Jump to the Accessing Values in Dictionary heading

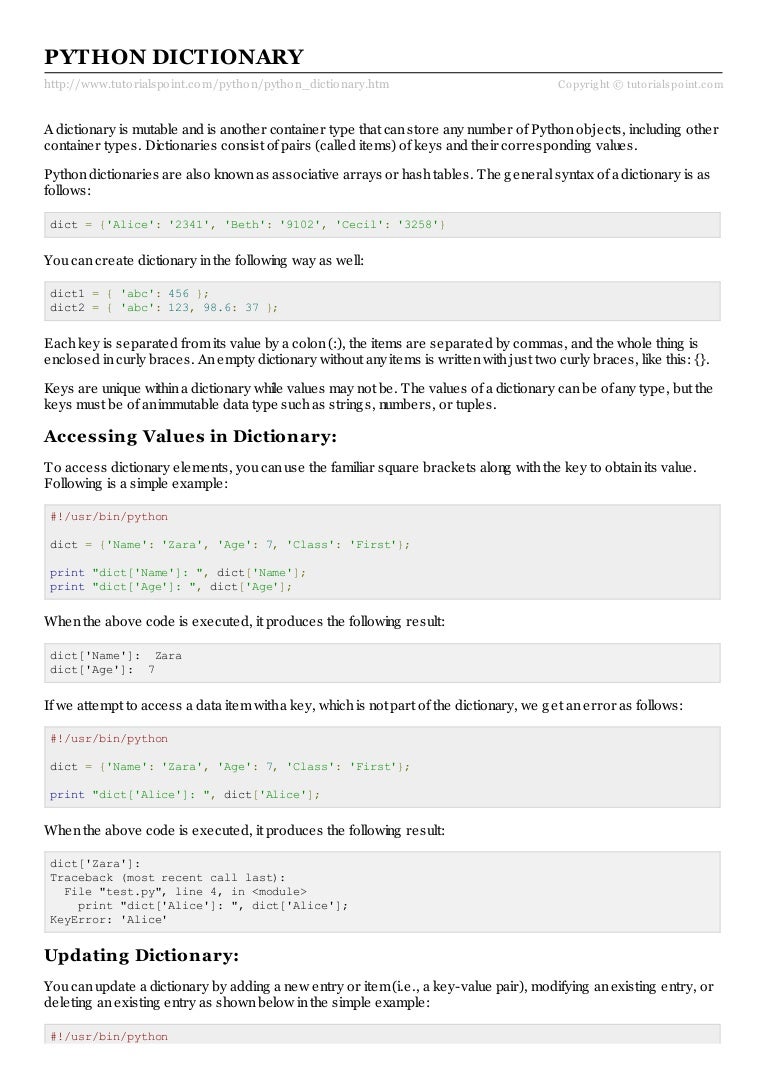pos(191,436)
